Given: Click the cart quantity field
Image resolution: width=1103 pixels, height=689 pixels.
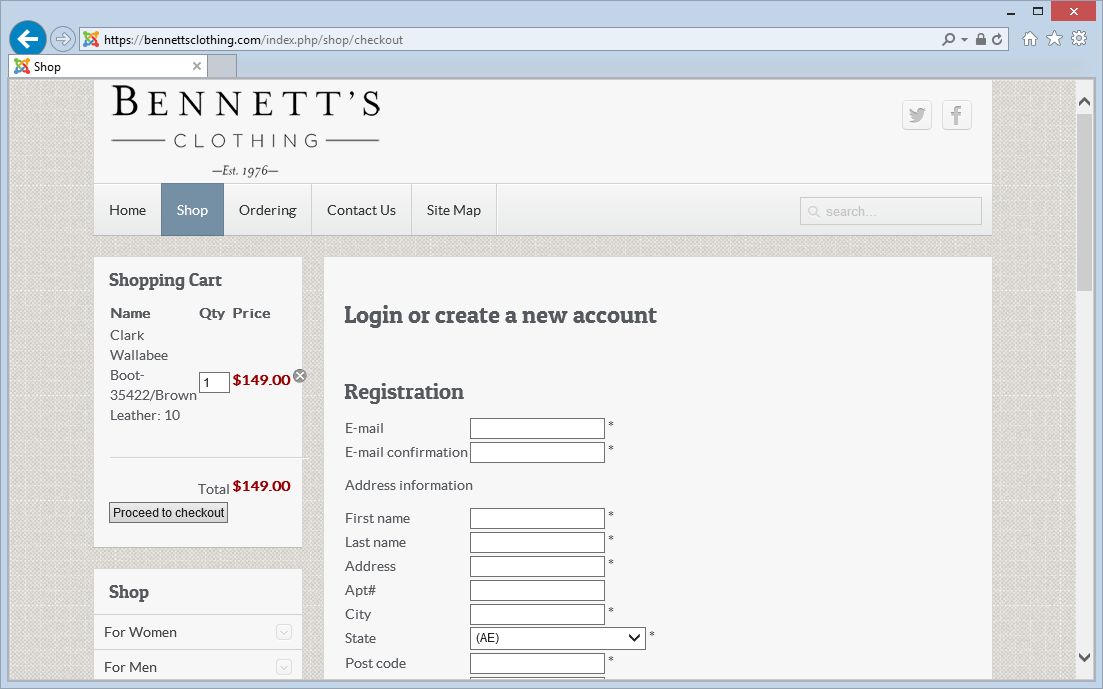Looking at the screenshot, I should click(x=214, y=382).
